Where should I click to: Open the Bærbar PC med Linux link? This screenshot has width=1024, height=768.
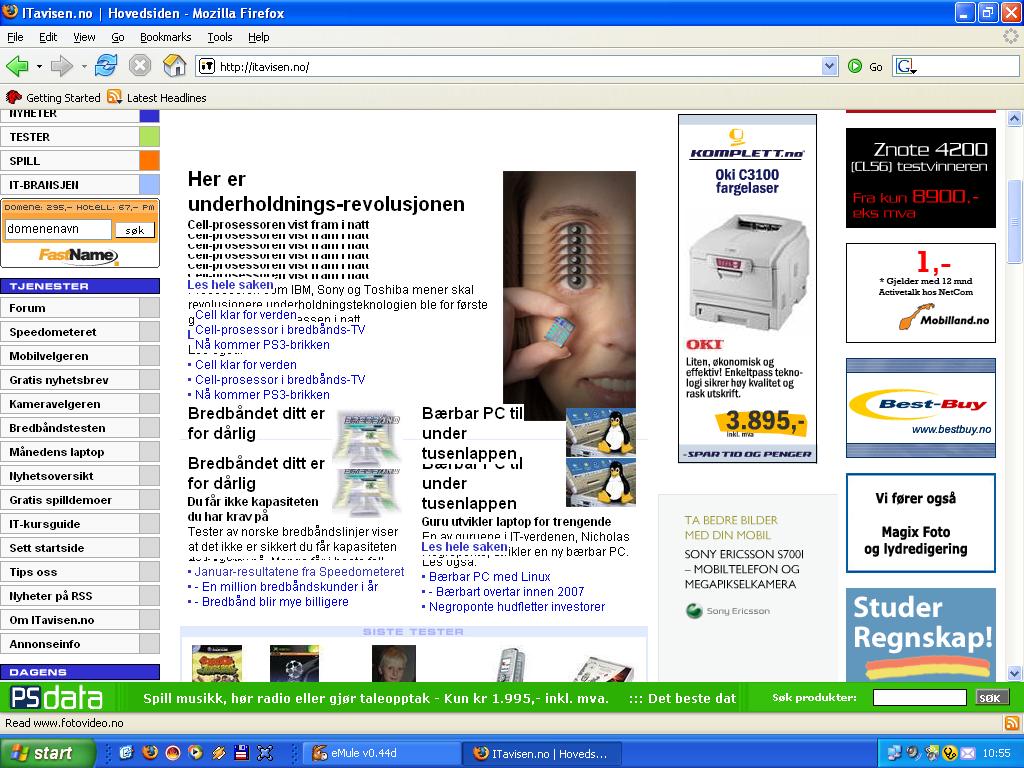point(490,577)
